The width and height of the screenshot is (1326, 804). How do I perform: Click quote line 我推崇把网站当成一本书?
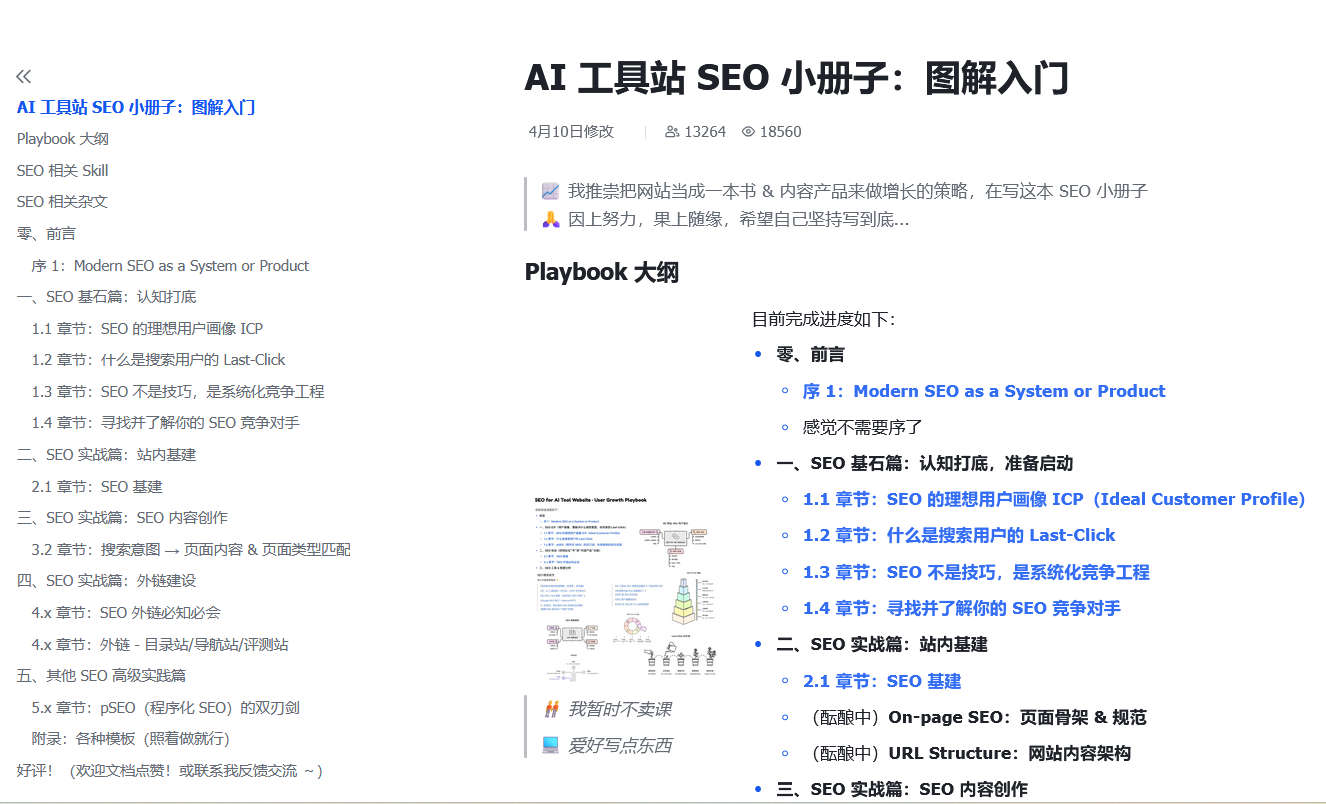(x=858, y=191)
